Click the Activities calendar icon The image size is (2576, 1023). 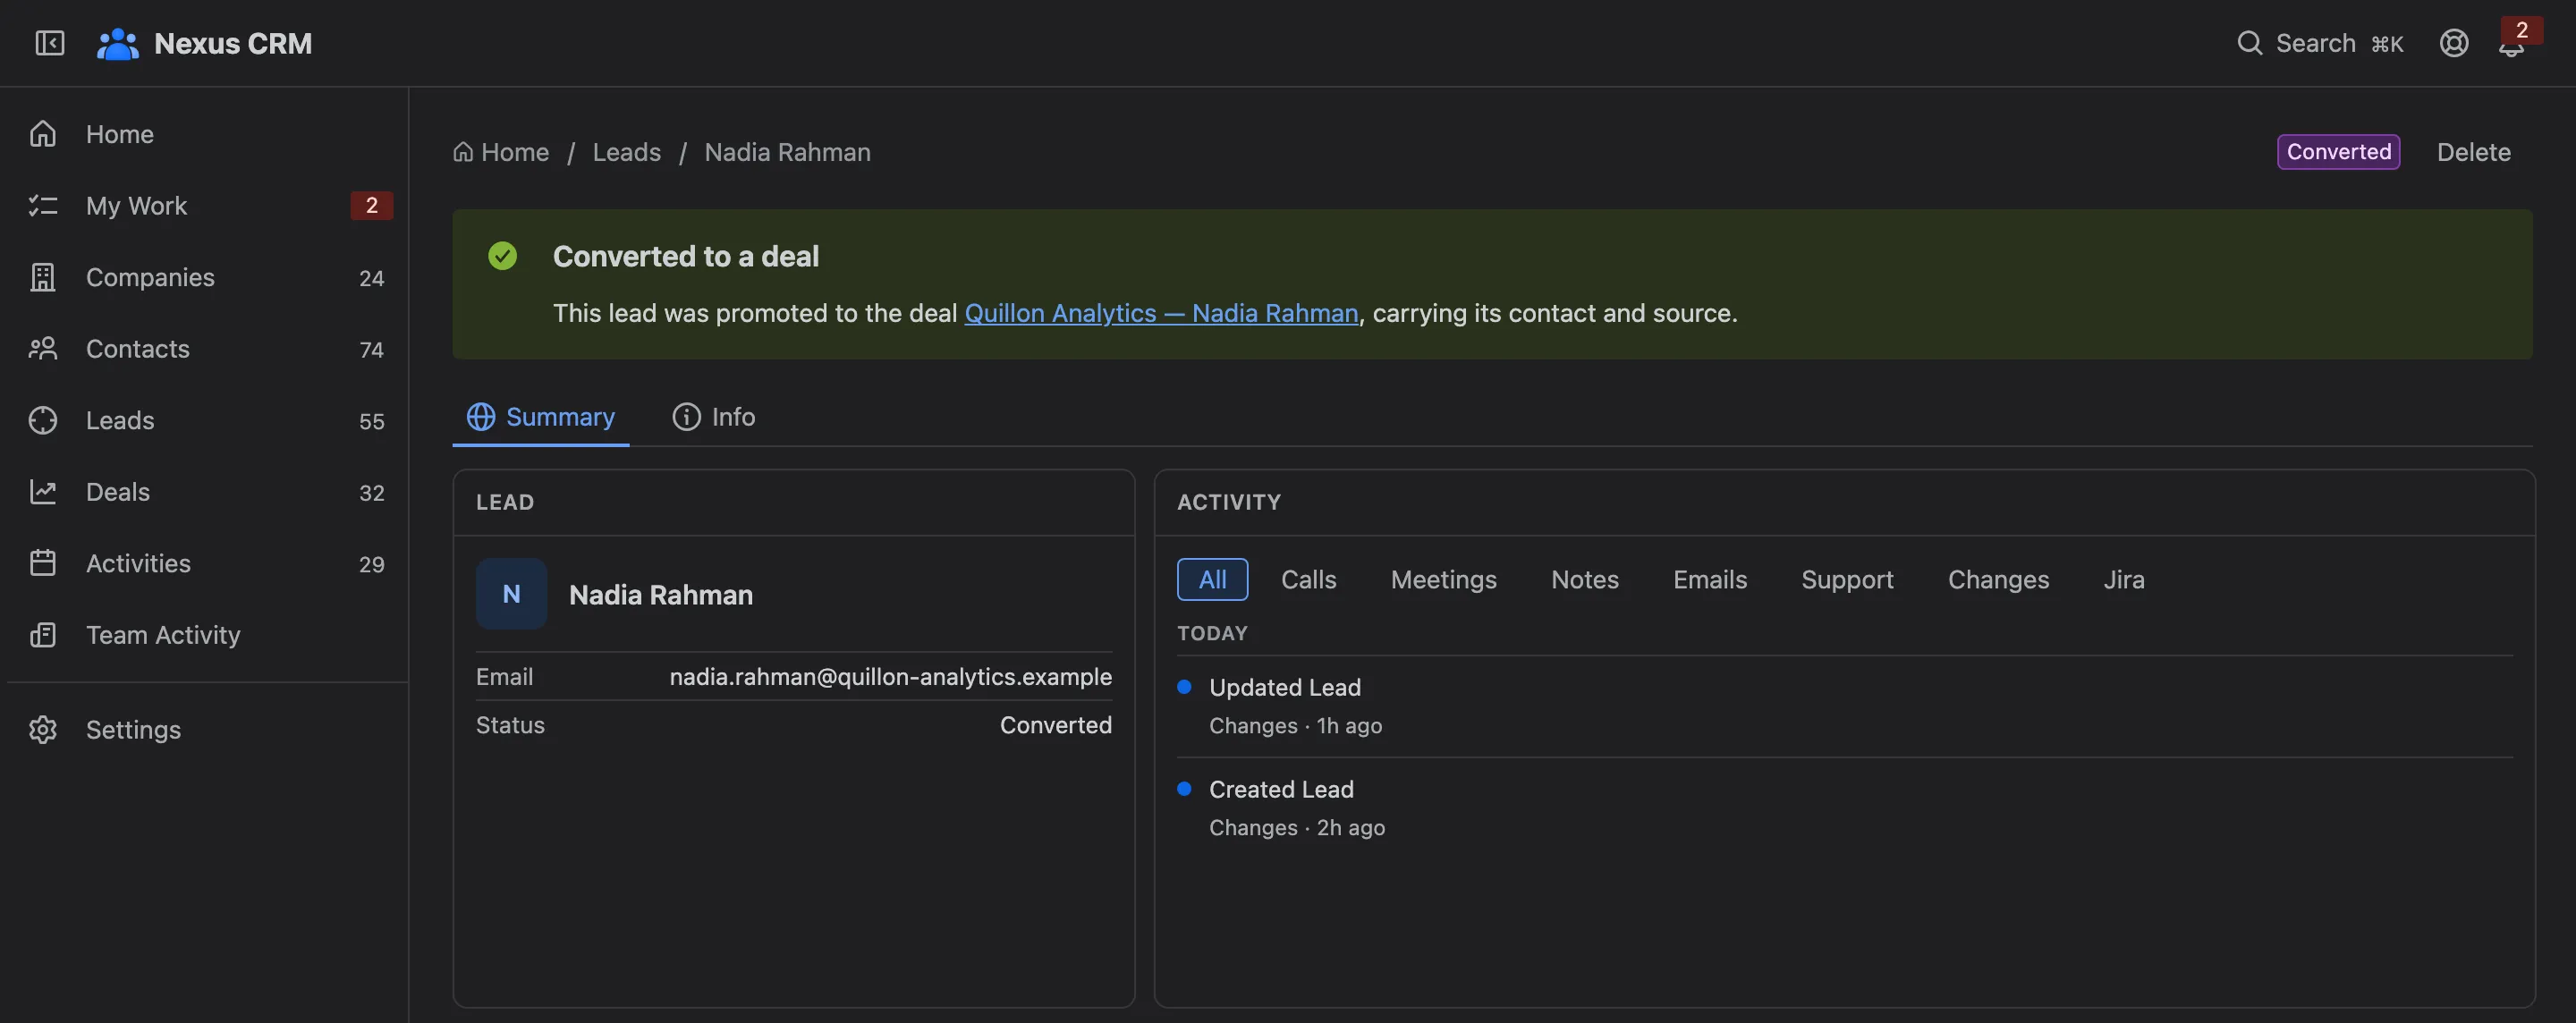[x=43, y=563]
